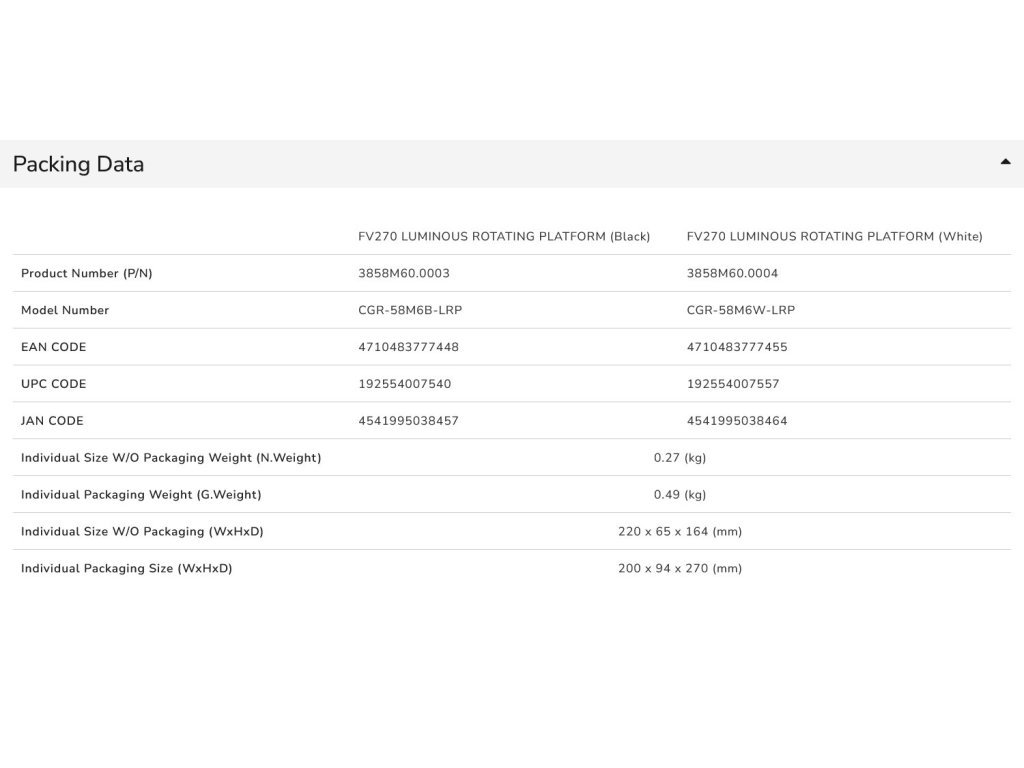Click EAN code 4710483777455

click(737, 347)
